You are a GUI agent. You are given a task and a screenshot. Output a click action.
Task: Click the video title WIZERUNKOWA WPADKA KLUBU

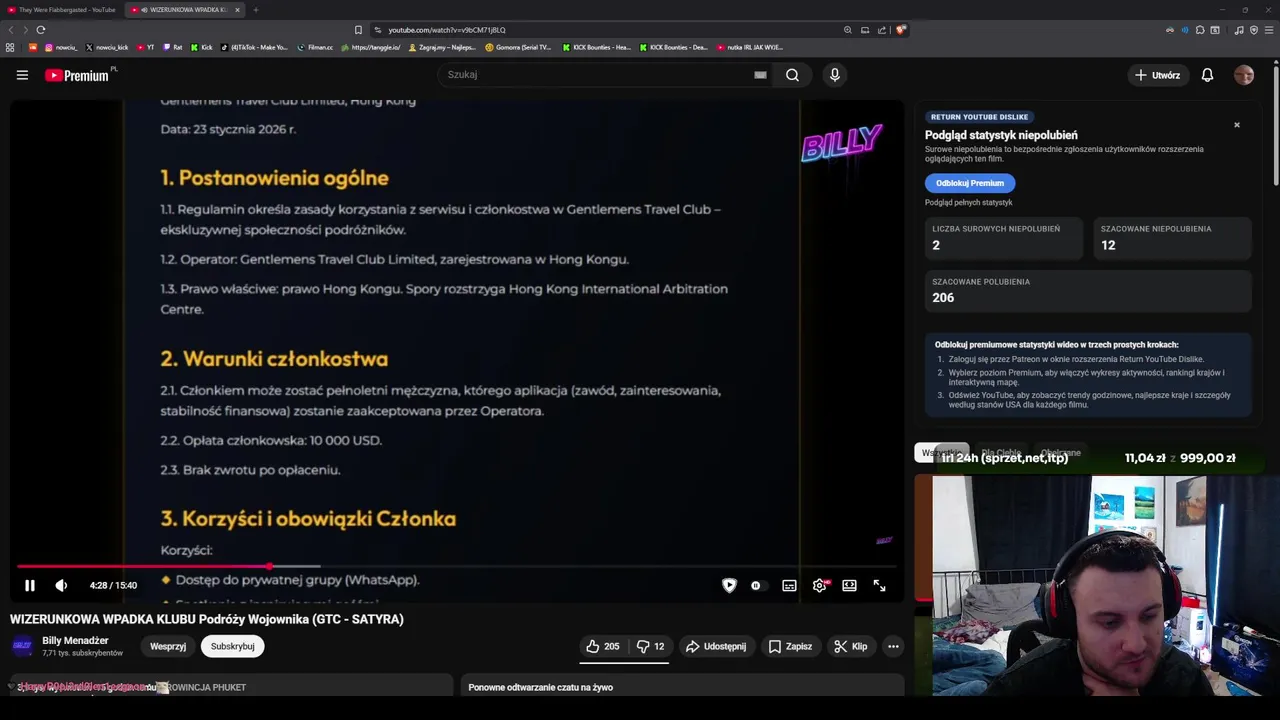207,619
